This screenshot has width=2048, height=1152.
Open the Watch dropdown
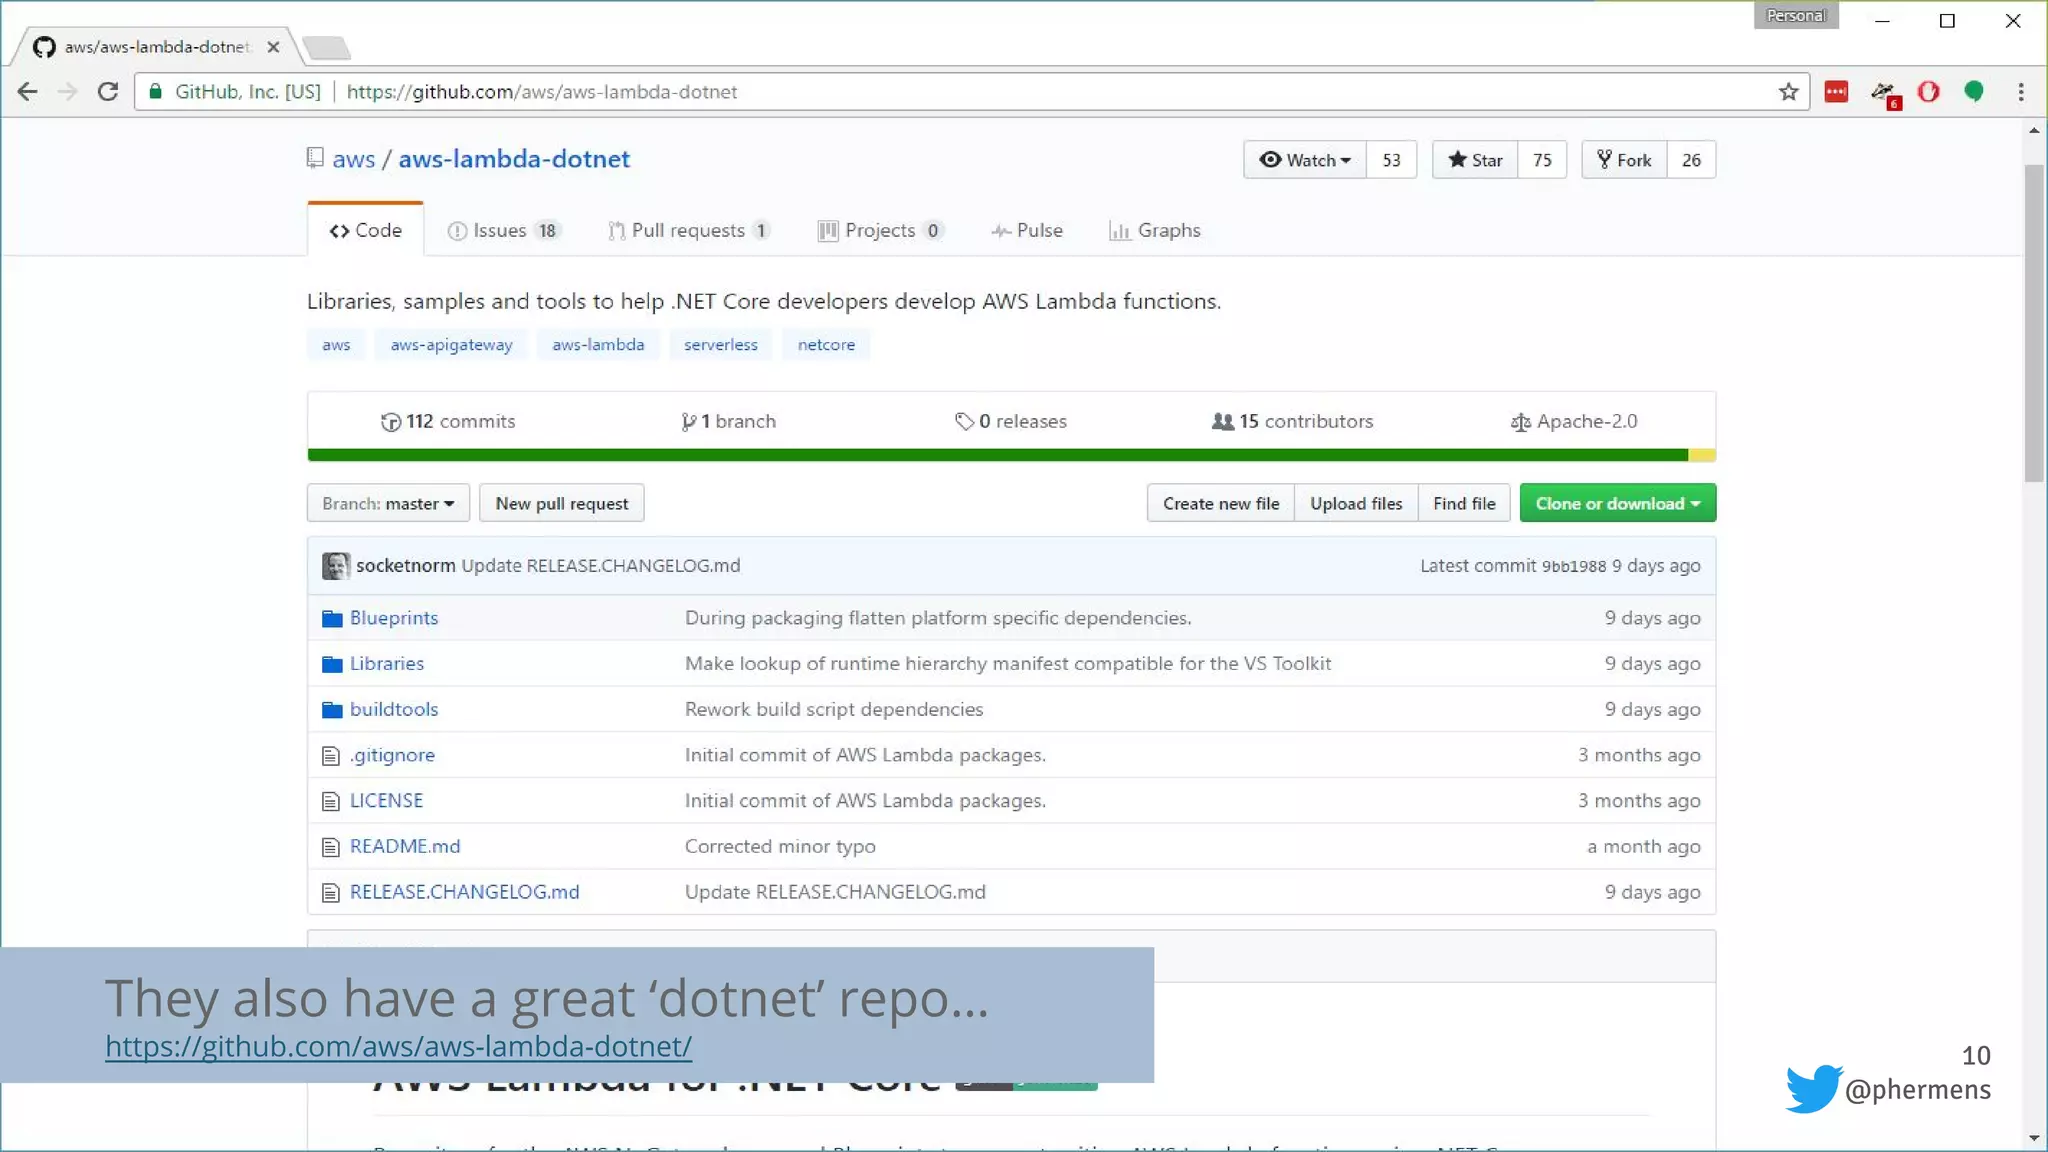tap(1305, 160)
